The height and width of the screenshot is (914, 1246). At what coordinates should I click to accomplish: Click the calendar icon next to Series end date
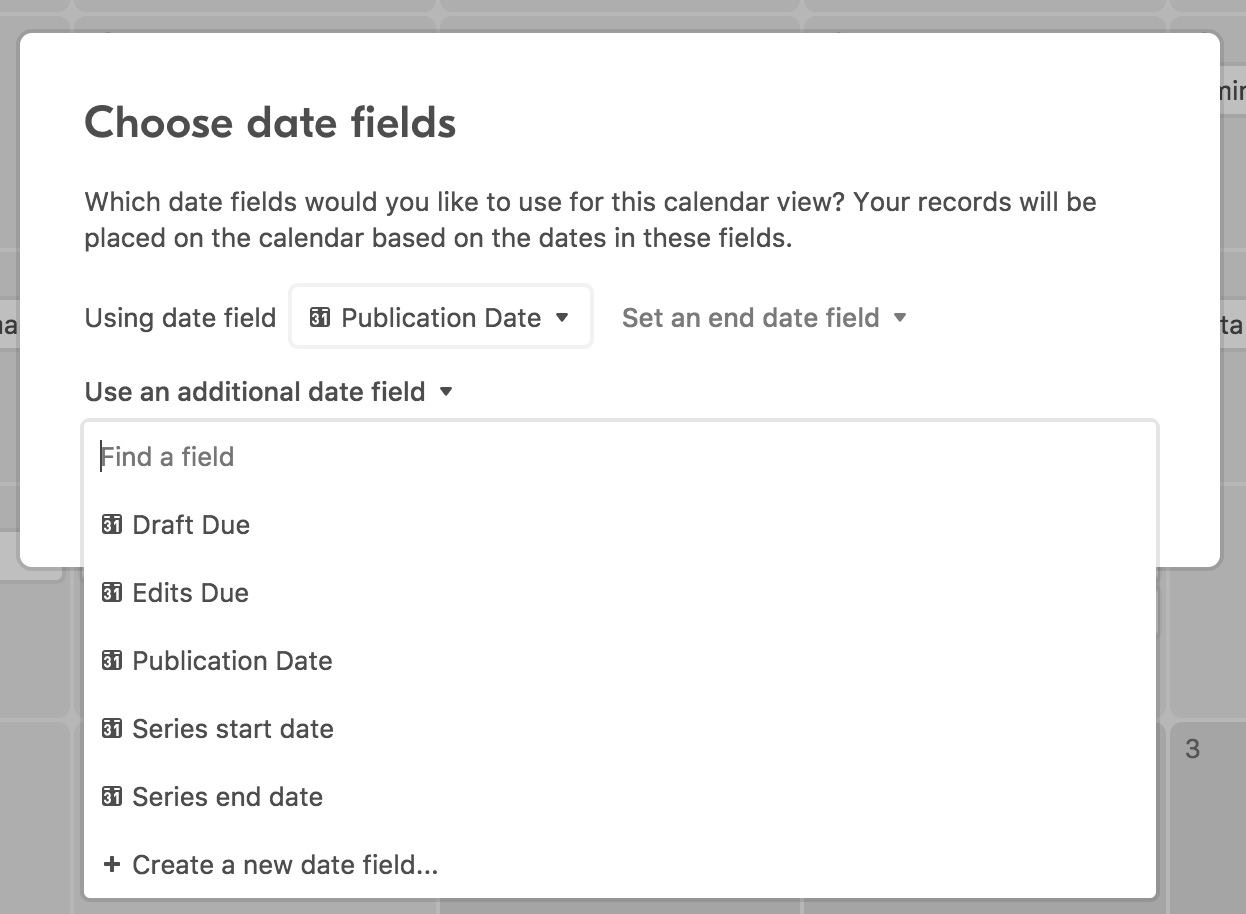click(x=112, y=796)
